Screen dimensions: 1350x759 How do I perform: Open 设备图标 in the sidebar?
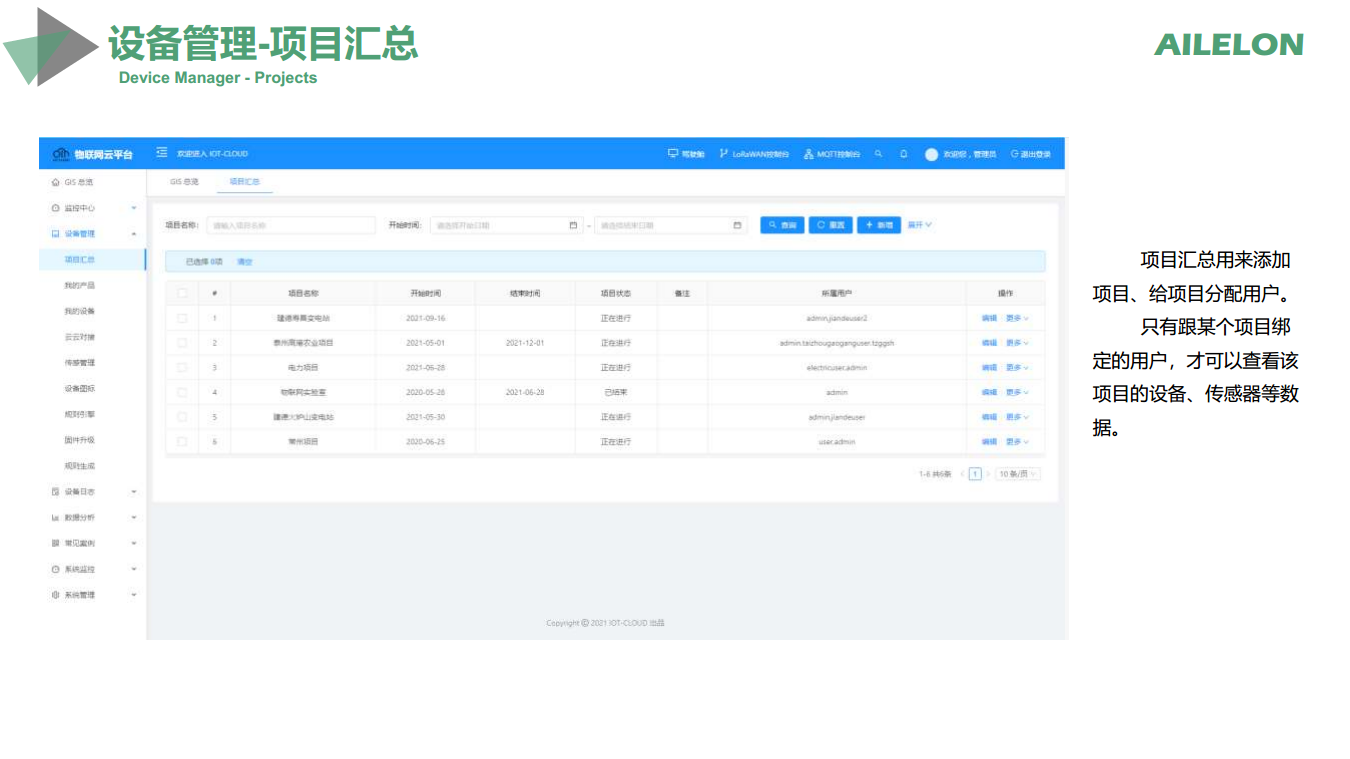coord(79,389)
